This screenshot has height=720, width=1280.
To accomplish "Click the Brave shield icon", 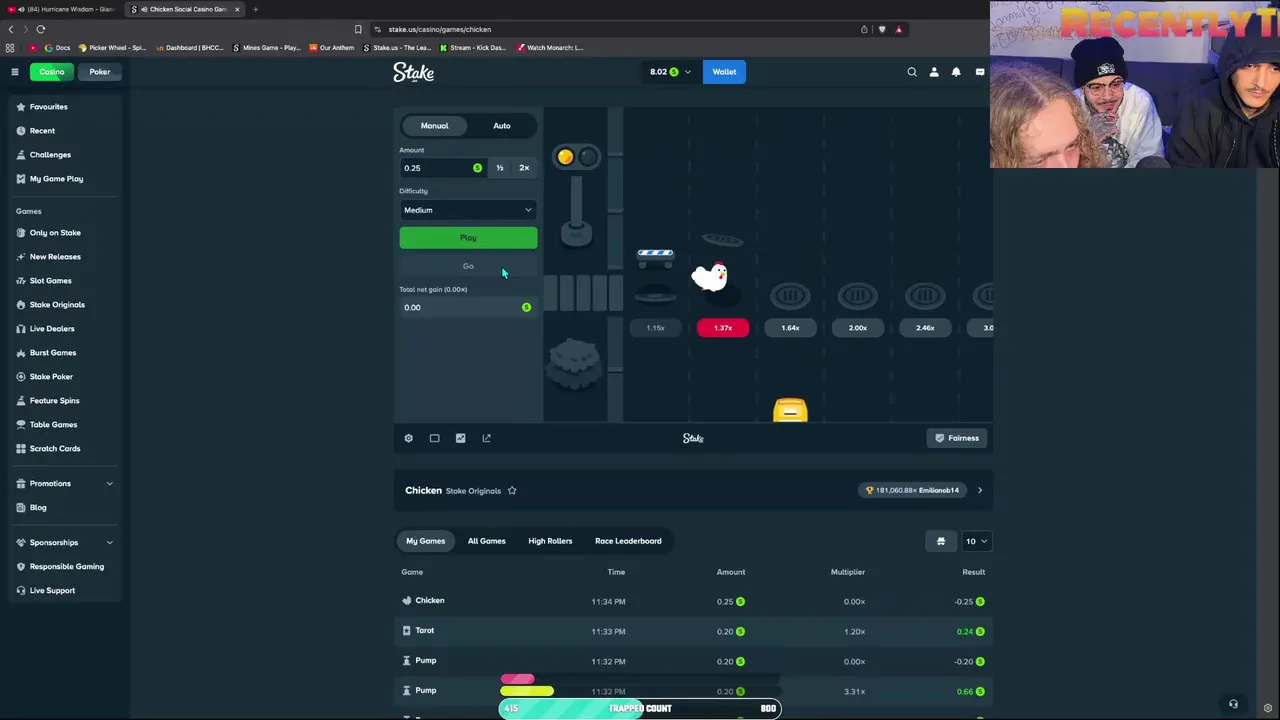I will coord(882,29).
